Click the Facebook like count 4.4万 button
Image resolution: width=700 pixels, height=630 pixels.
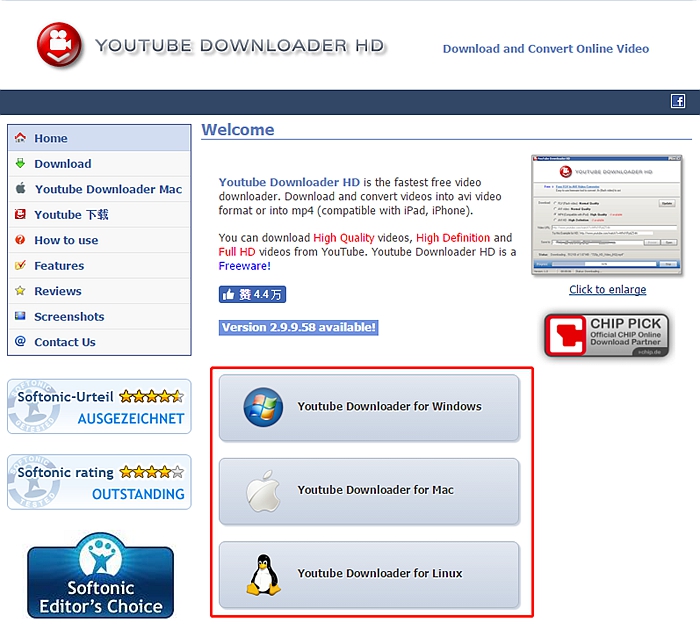(252, 294)
